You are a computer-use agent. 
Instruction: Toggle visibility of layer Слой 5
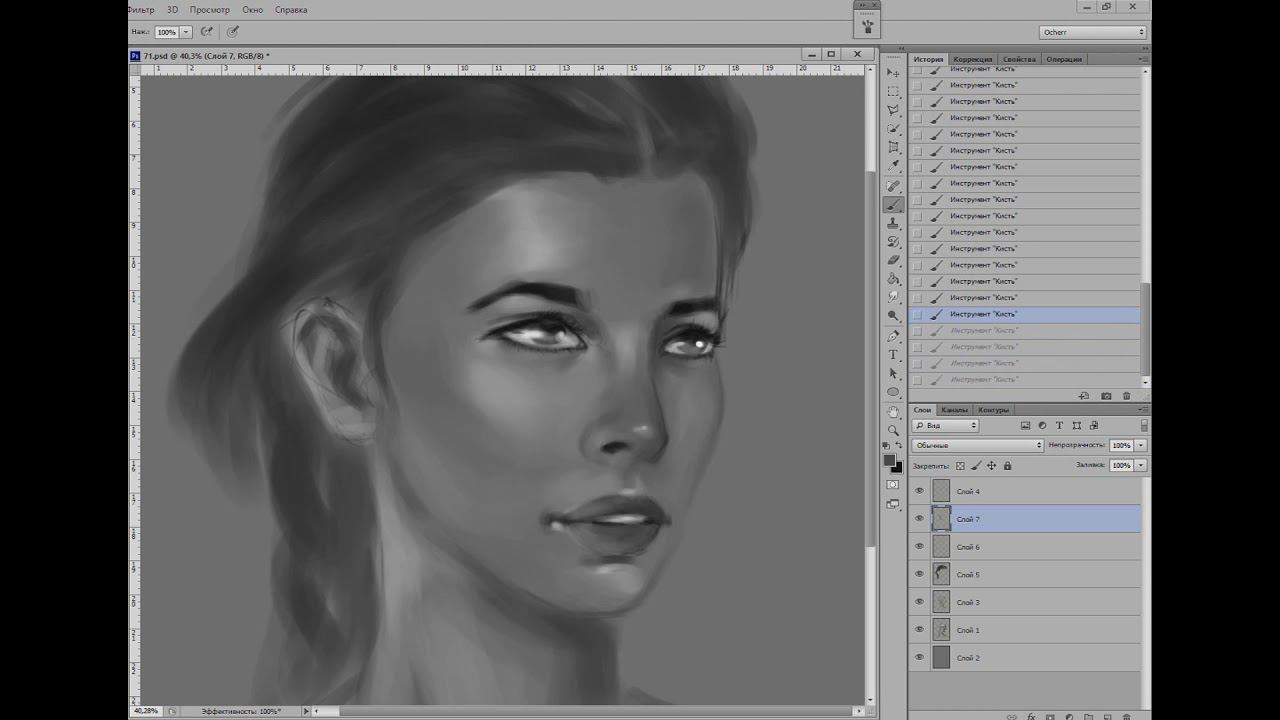[919, 574]
